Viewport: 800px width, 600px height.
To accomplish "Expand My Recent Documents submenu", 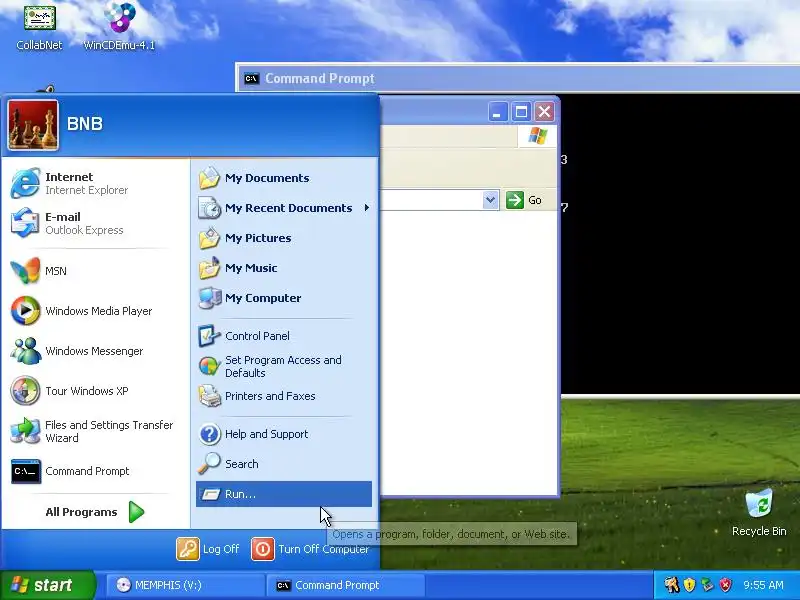I will click(284, 208).
